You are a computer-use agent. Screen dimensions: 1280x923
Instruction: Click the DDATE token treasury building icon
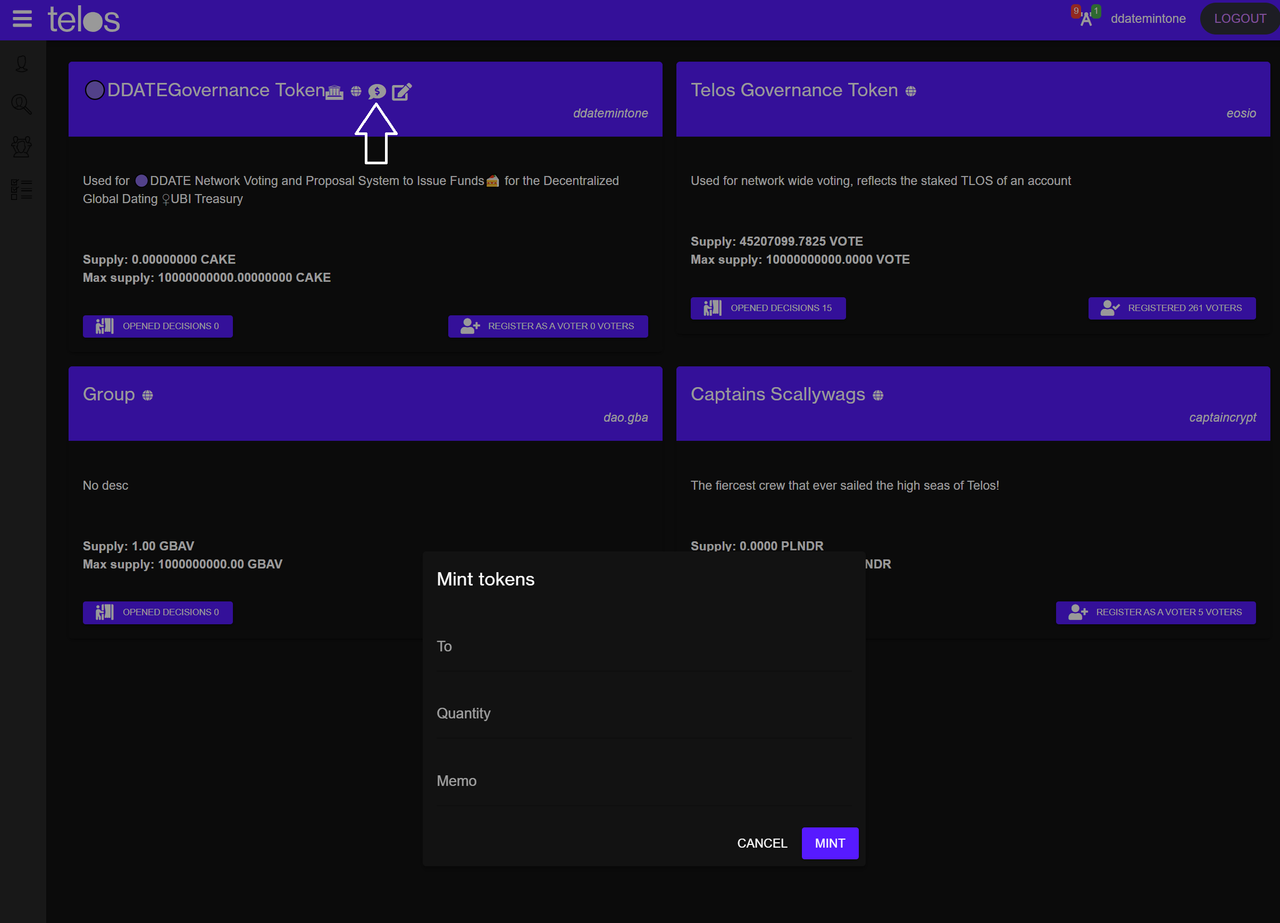pos(335,91)
